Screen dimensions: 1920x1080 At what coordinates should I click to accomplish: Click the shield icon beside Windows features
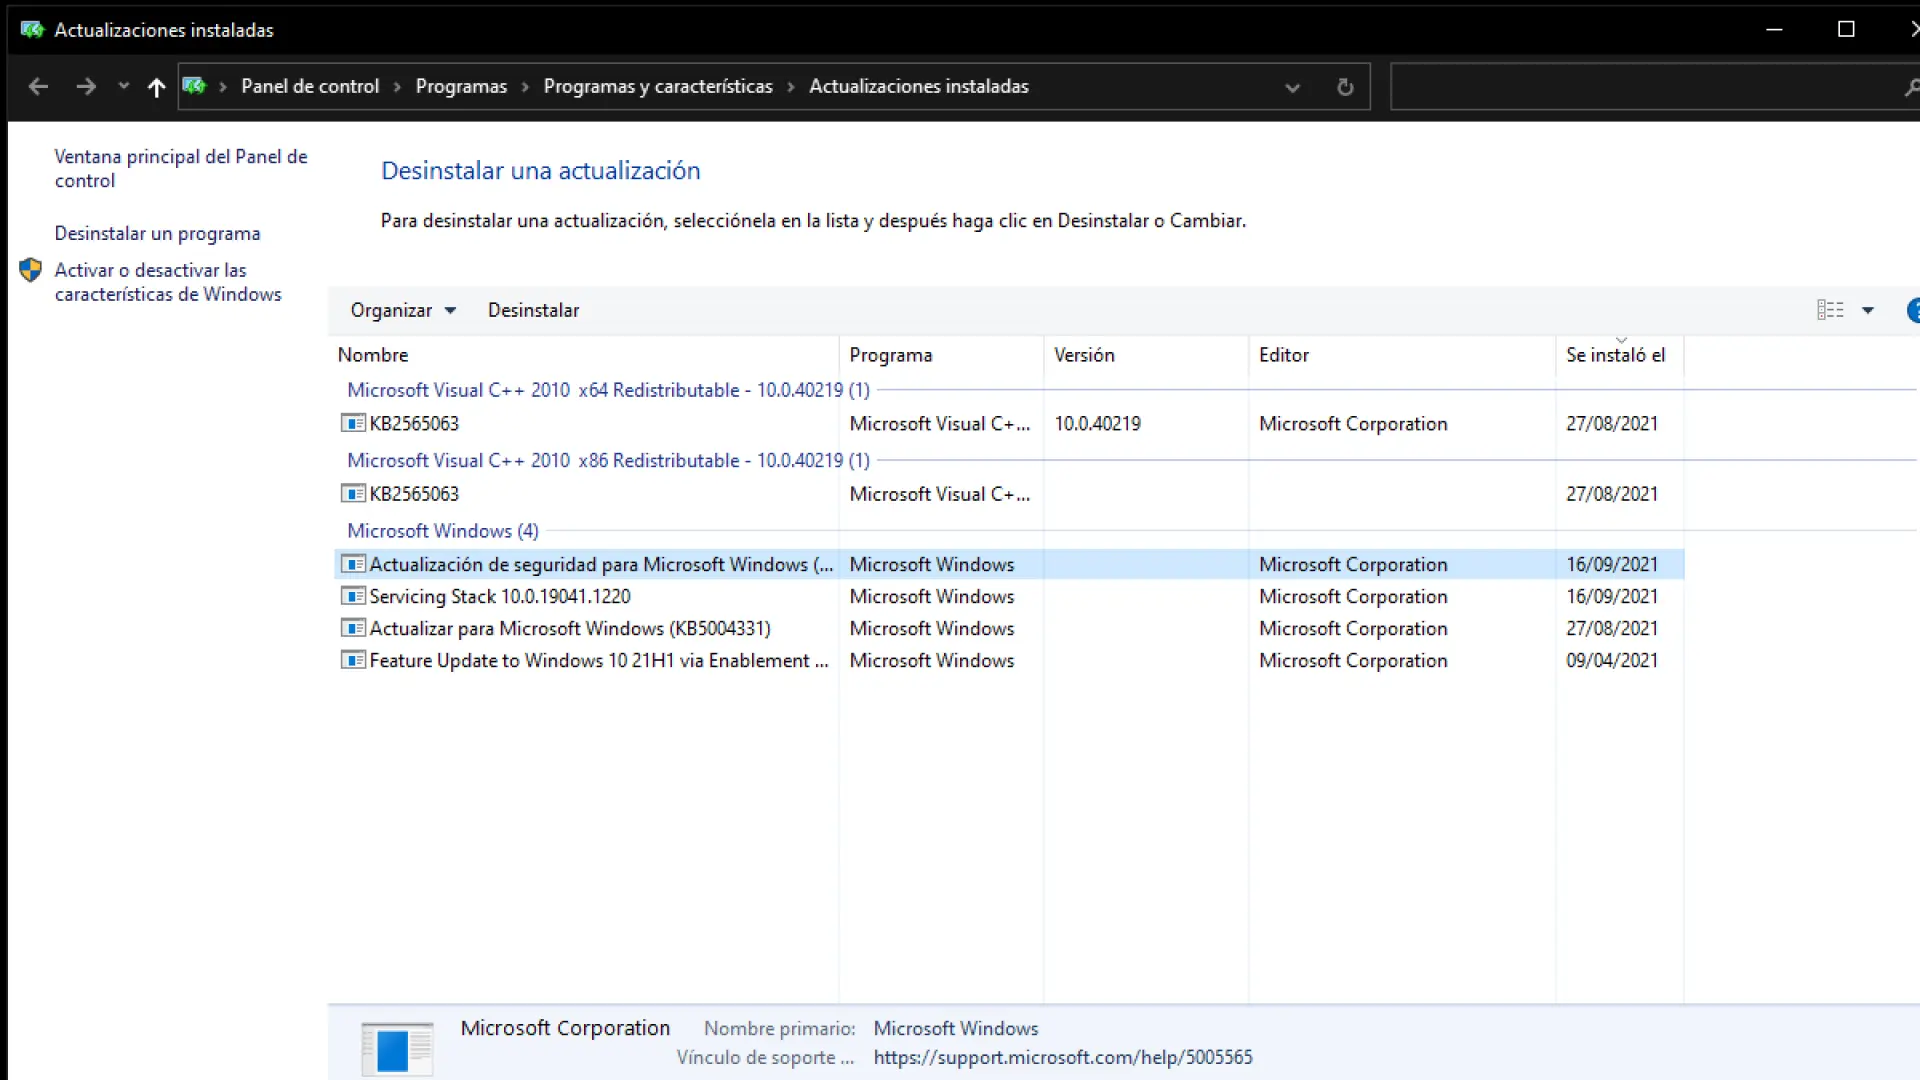31,270
